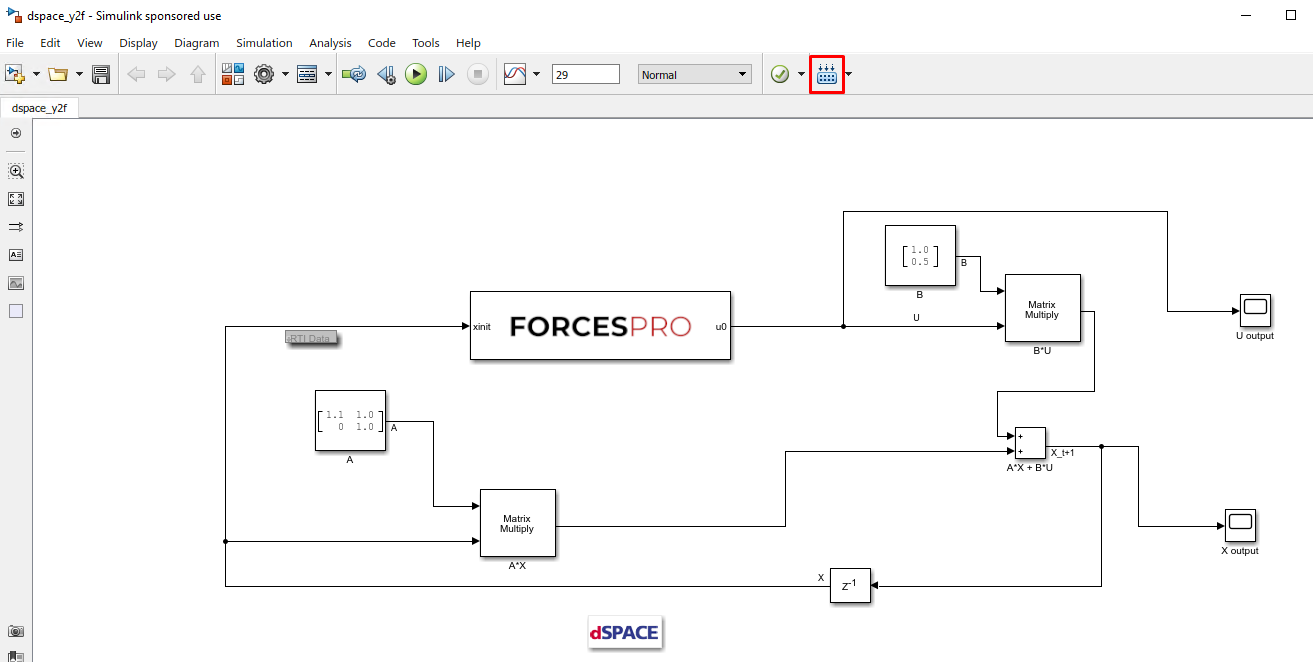1313x662 pixels.
Task: Switch to the dspace_y2f tab
Action: coord(40,108)
